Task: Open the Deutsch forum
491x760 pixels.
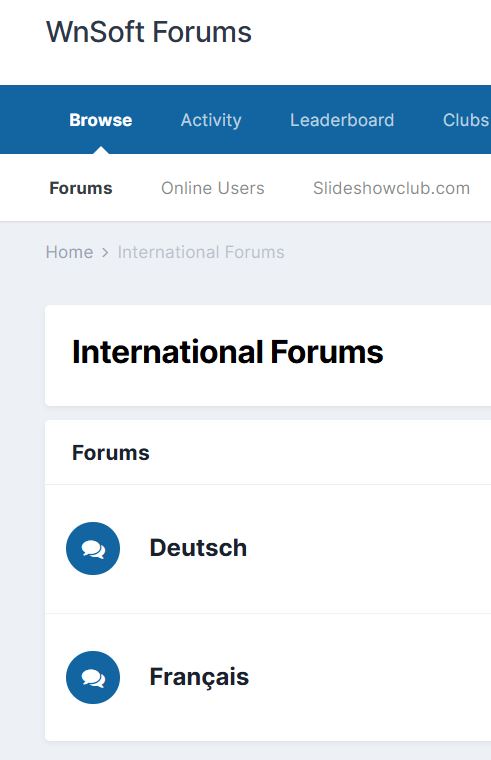Action: pos(198,548)
